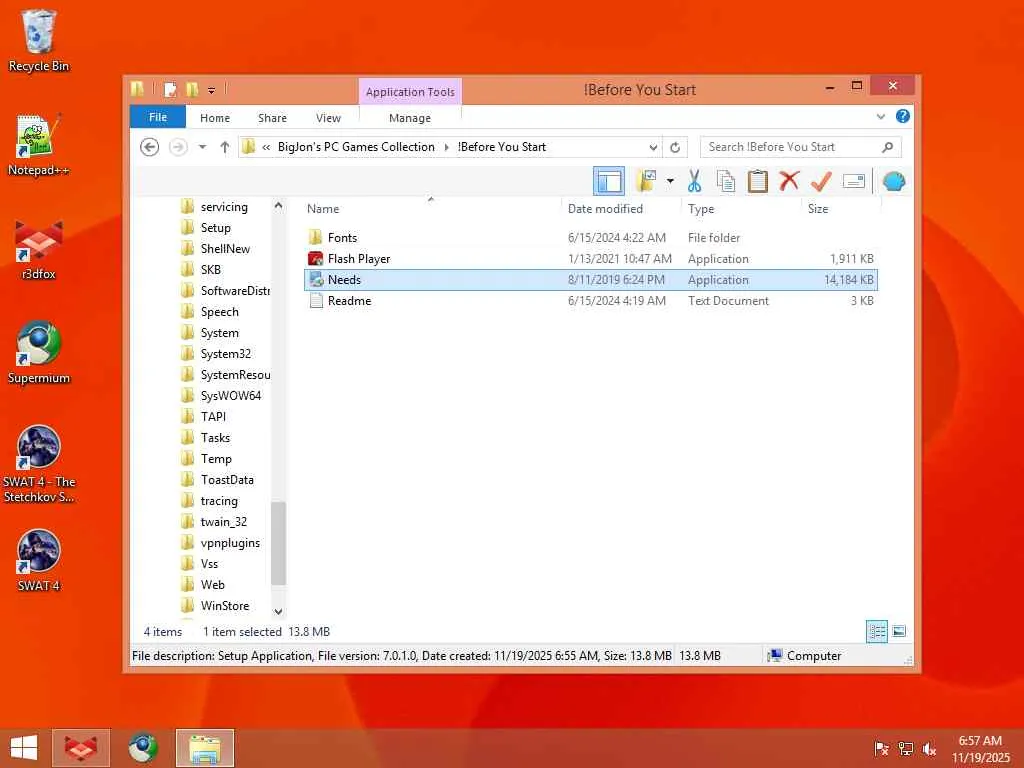The image size is (1024, 768).
Task: Switch to Details view layout
Action: click(876, 631)
